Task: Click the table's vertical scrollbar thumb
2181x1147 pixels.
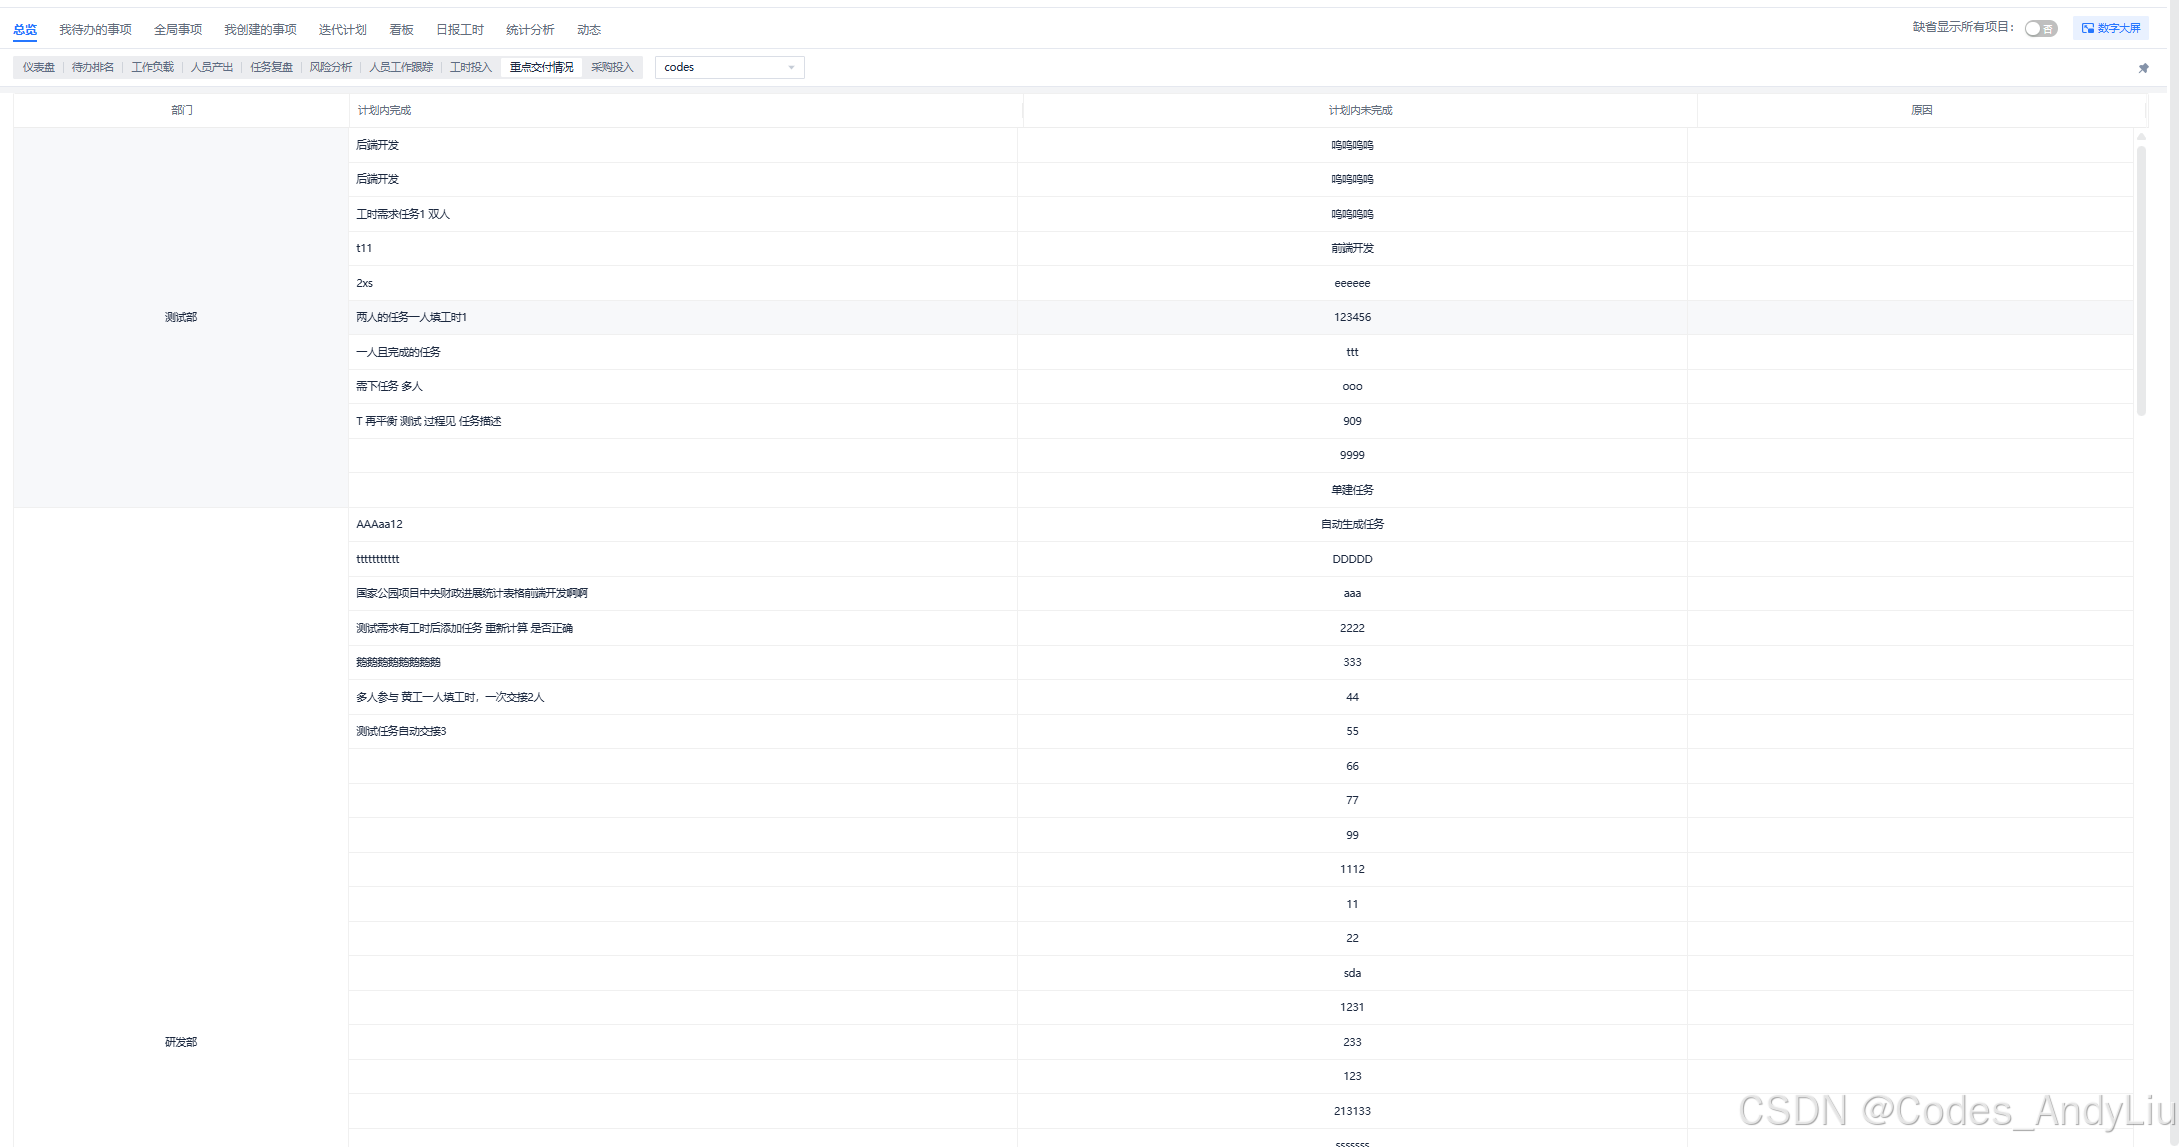Action: [x=2141, y=280]
